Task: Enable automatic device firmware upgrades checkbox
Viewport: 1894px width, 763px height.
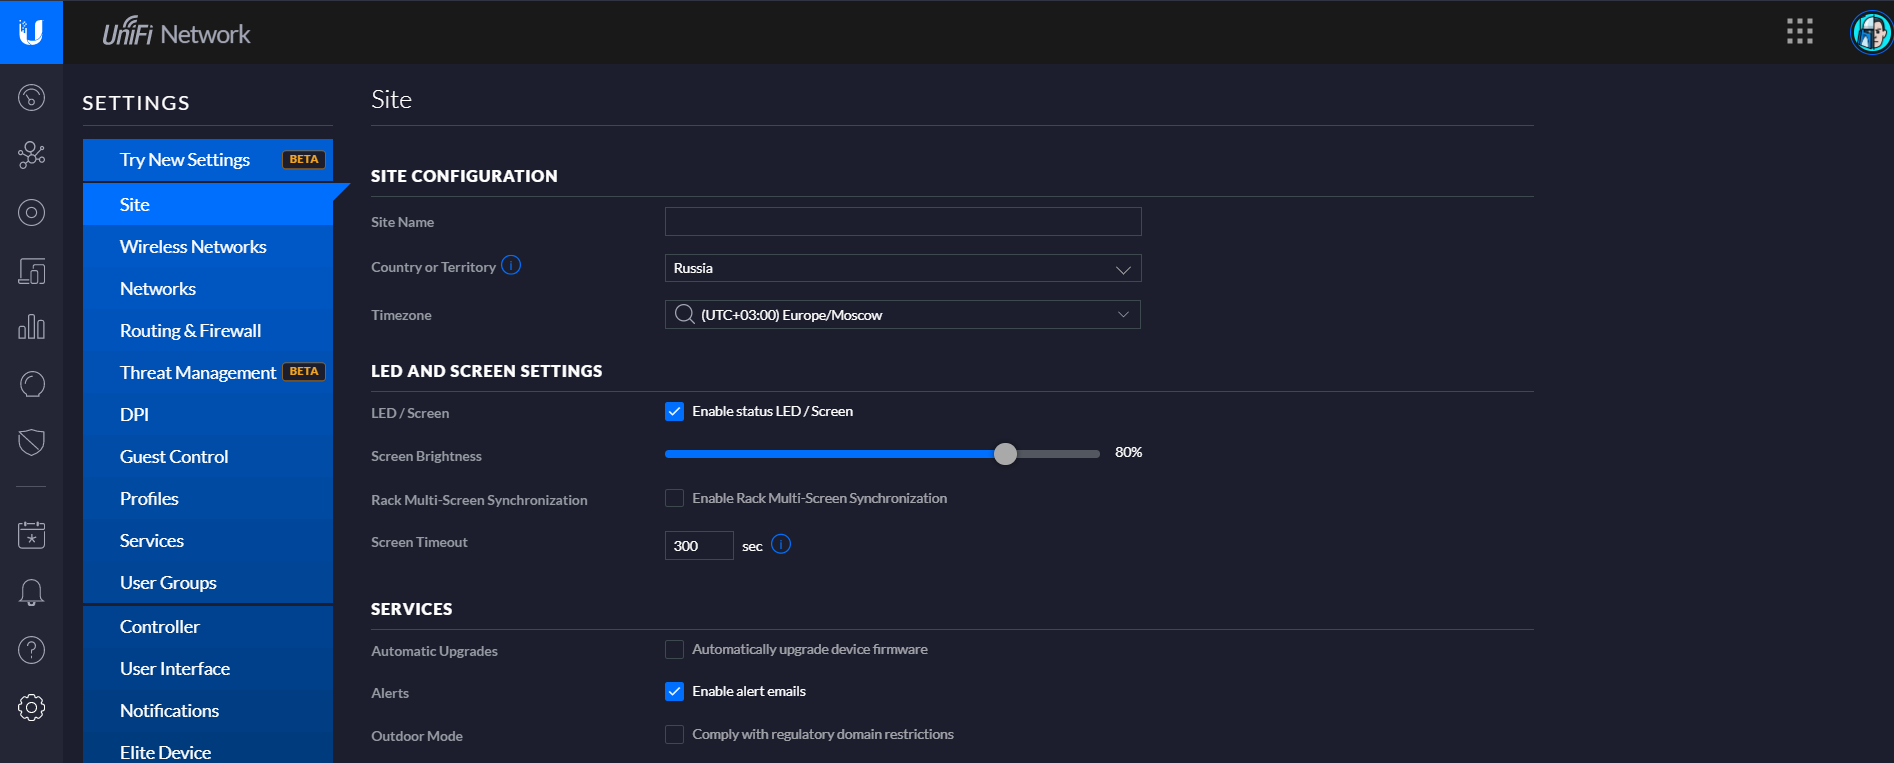Action: pos(675,650)
